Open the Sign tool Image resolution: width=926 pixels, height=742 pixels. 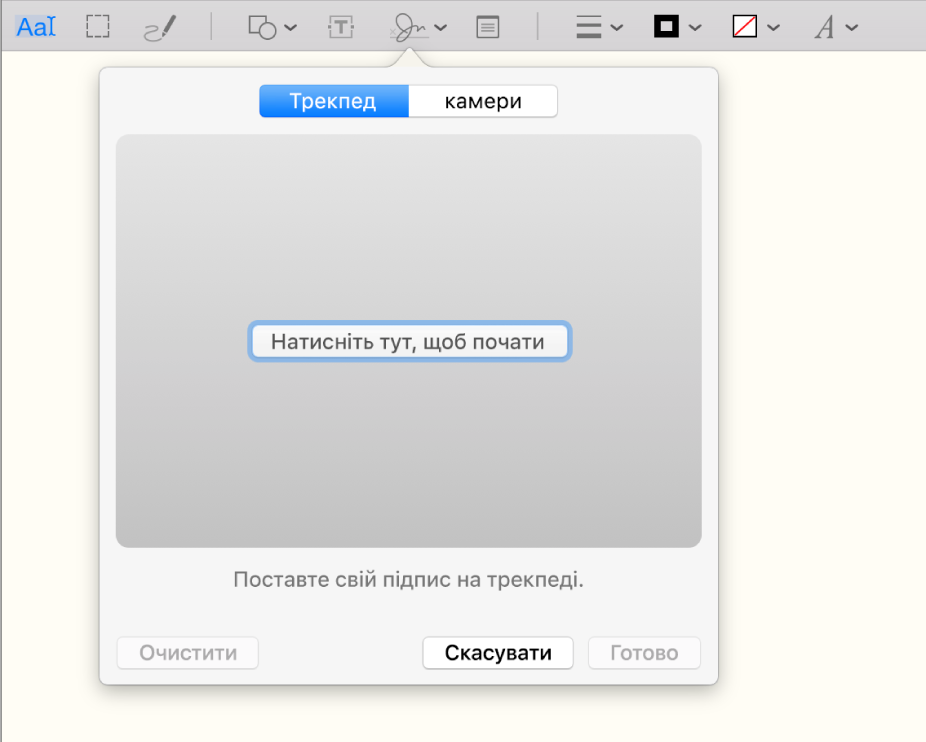(x=410, y=26)
